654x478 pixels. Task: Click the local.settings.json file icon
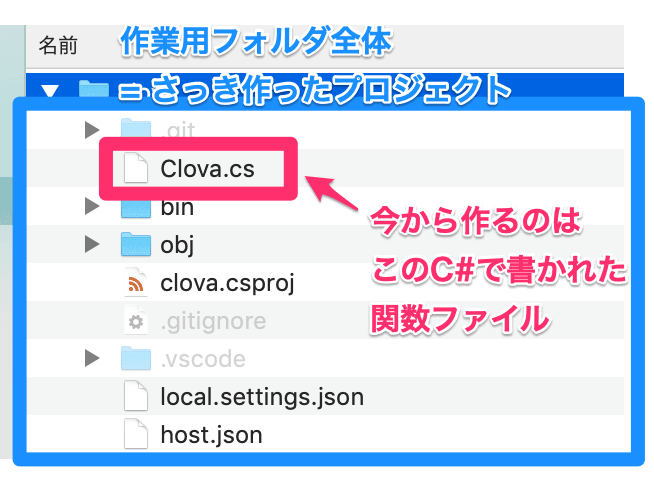135,397
